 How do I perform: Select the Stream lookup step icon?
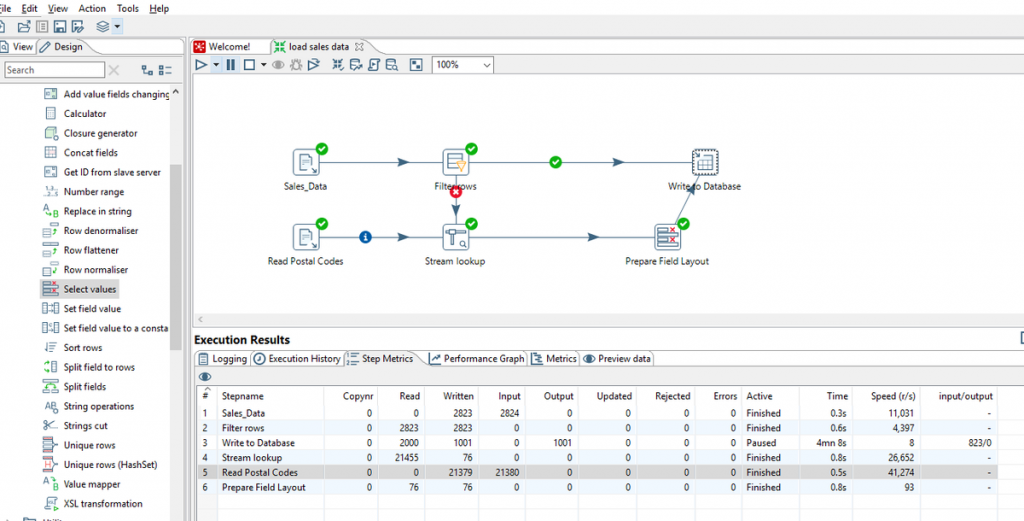click(x=456, y=237)
